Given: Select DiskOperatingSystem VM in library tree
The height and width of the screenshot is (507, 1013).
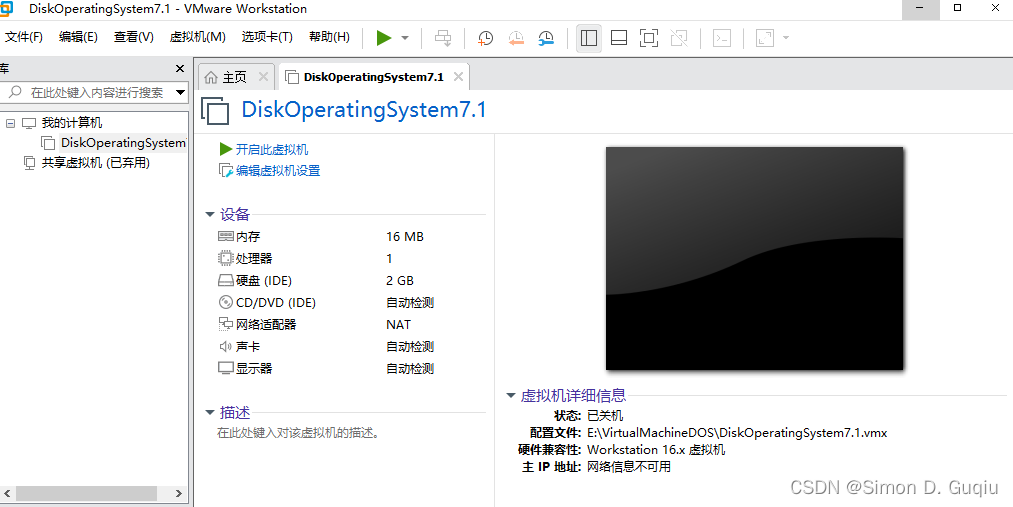Looking at the screenshot, I should [x=123, y=143].
